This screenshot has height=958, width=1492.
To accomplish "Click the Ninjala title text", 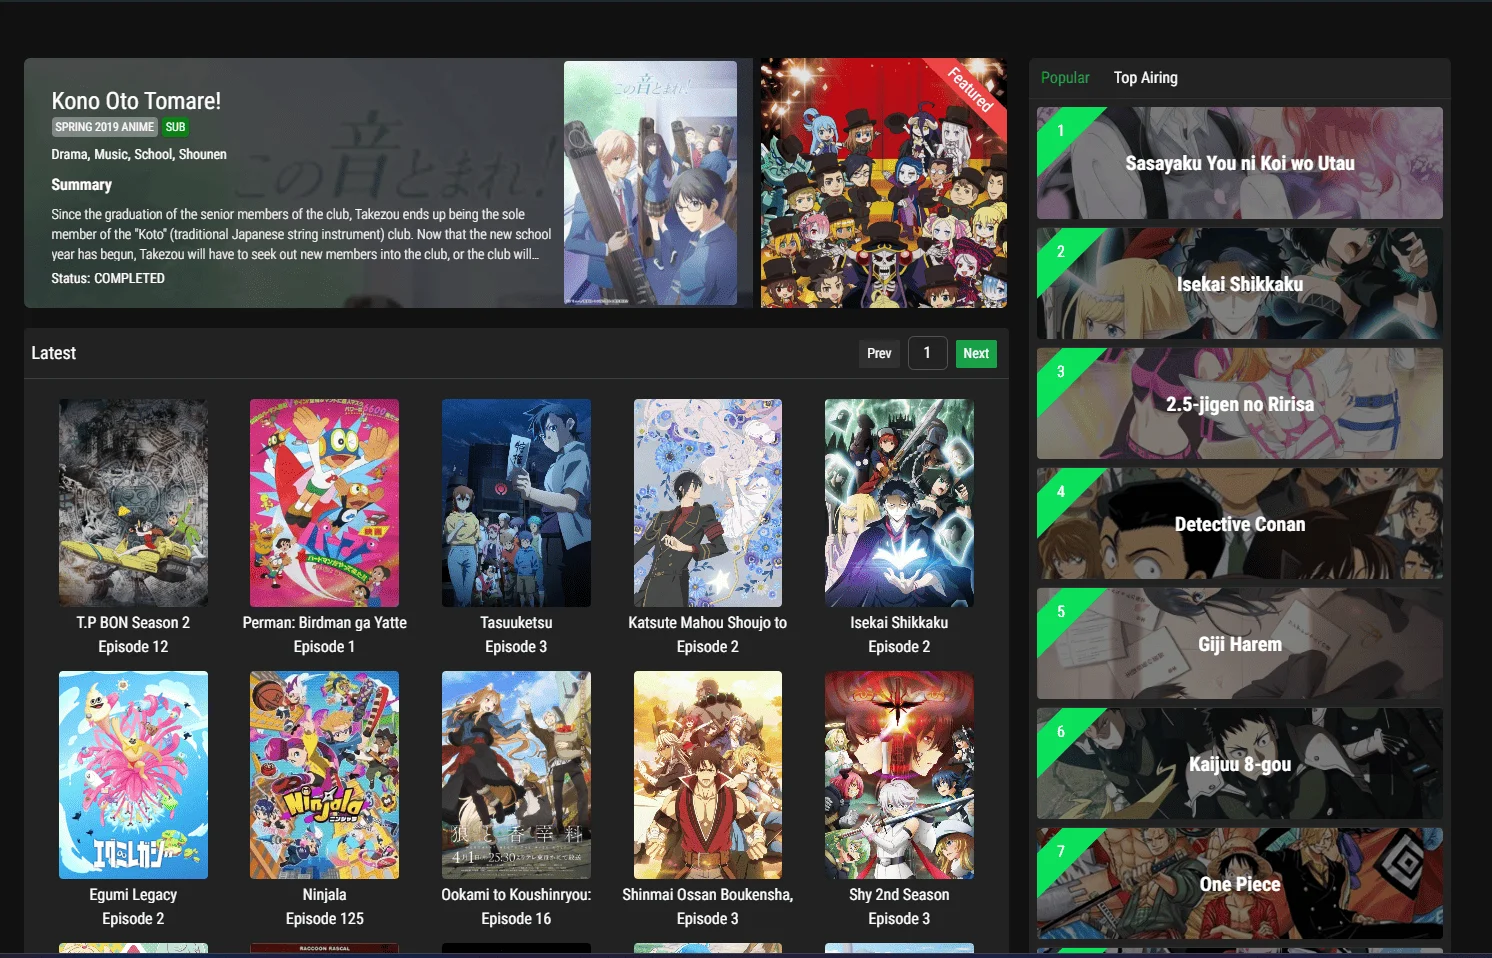I will [324, 894].
